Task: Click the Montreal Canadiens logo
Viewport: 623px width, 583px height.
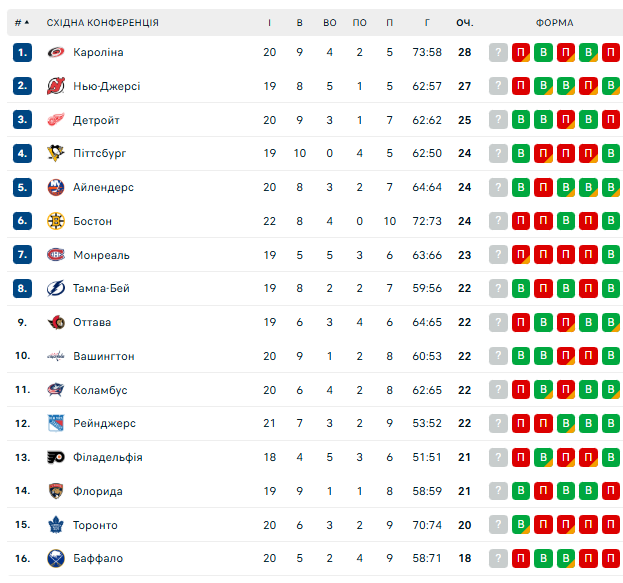Action: pyautogui.click(x=56, y=255)
